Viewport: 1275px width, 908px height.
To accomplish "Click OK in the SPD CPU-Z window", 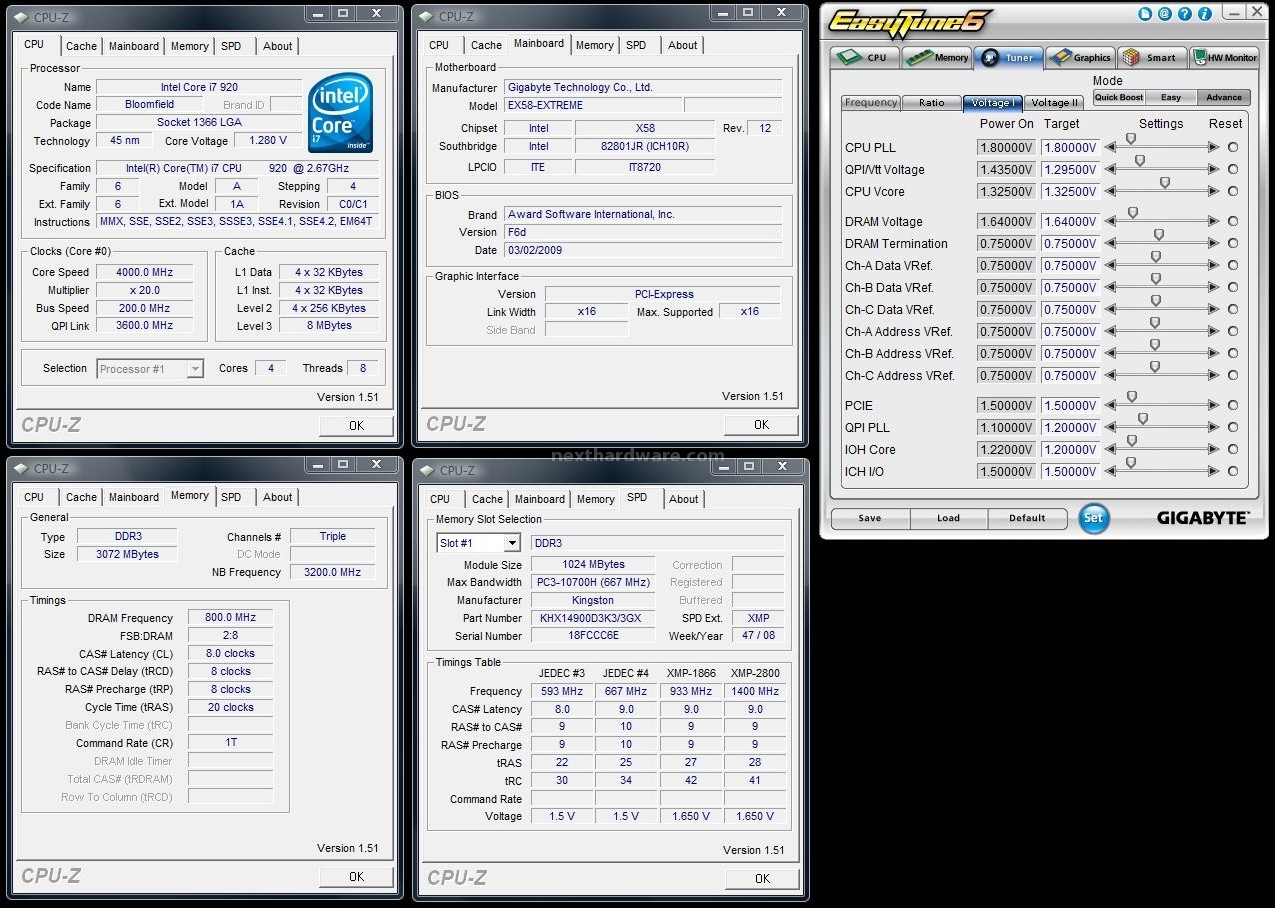I will [762, 878].
